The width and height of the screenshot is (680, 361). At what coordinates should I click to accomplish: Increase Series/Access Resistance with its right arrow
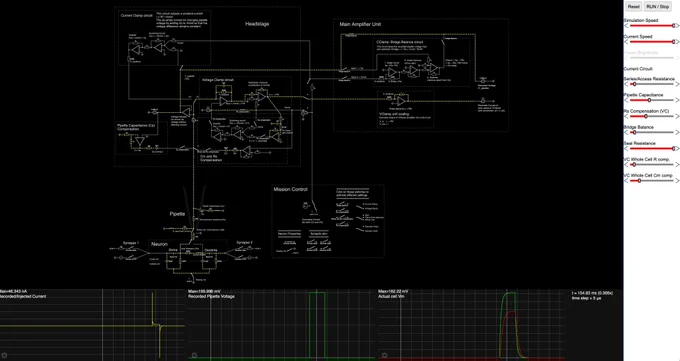pos(677,84)
